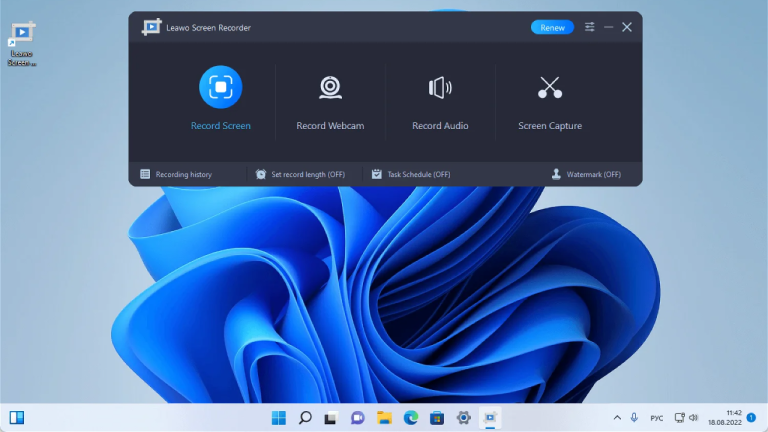768x432 pixels.
Task: Click Leawo Screen Recorder taskbar icon
Action: [x=490, y=418]
